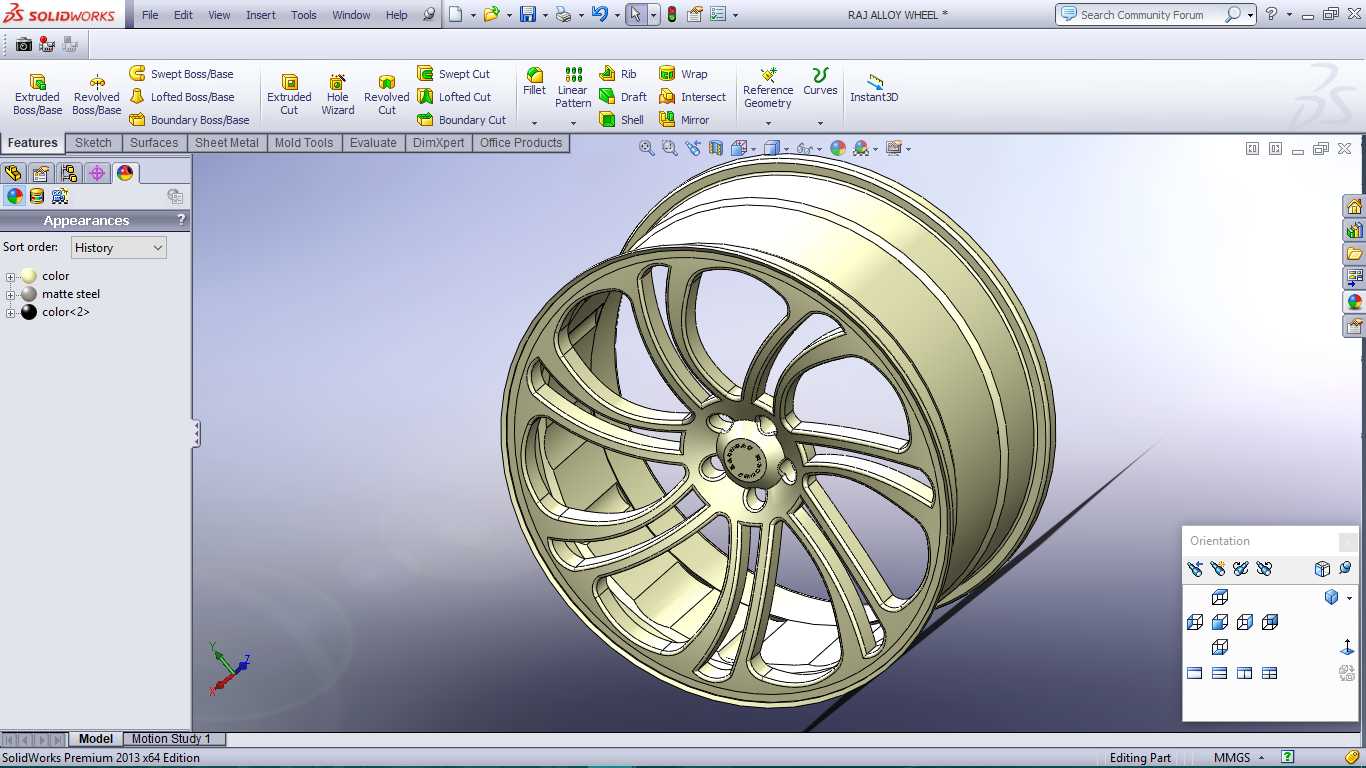The width and height of the screenshot is (1366, 768).
Task: Click the Reference Geometry button
Action: tap(768, 88)
